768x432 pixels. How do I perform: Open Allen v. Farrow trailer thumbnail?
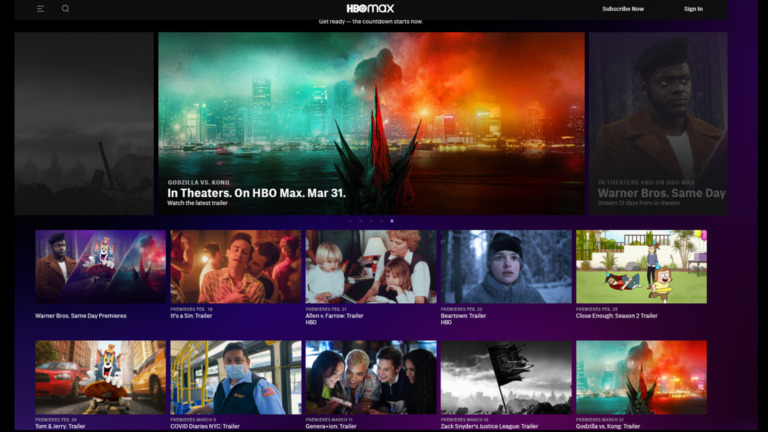pyautogui.click(x=371, y=266)
